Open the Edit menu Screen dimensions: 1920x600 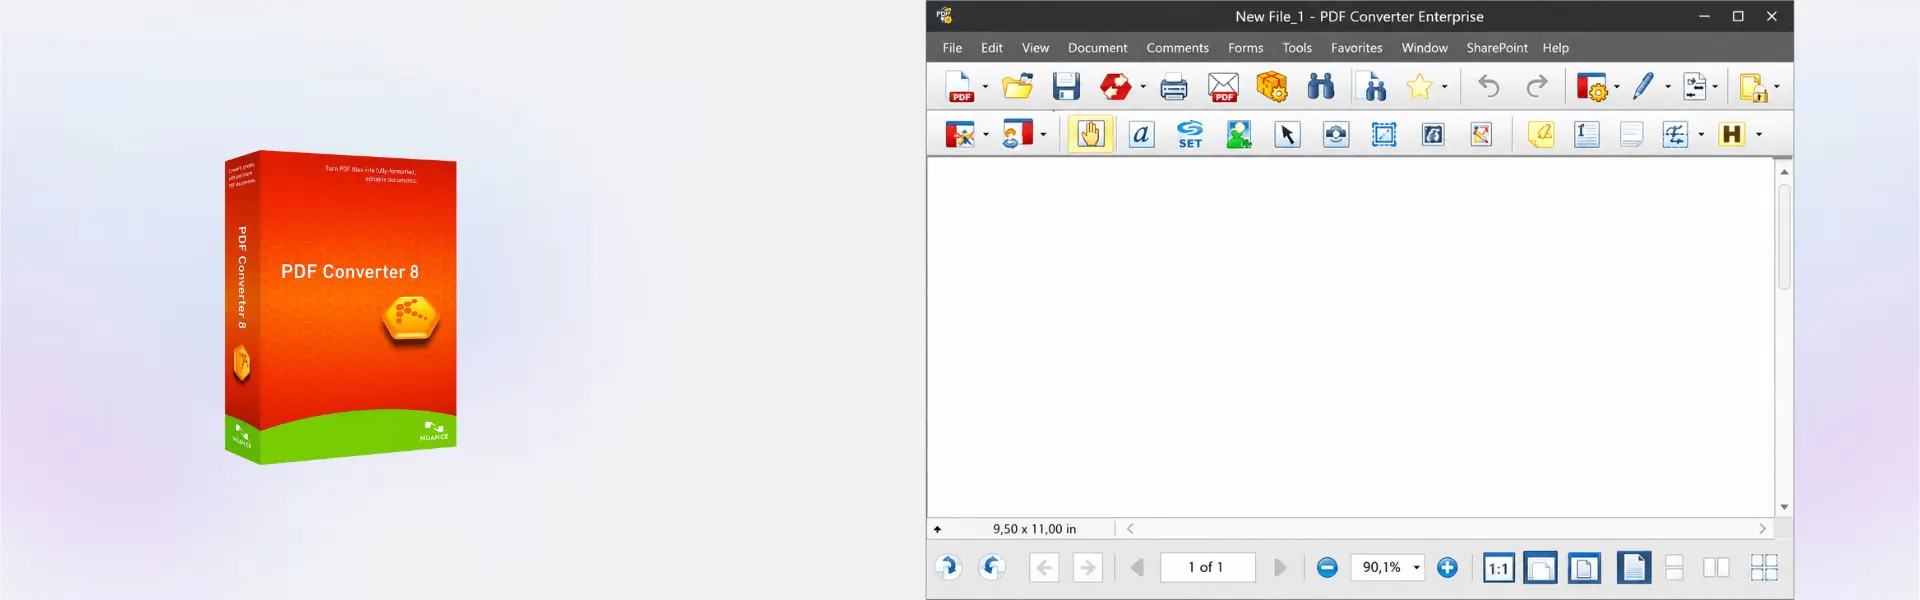[992, 48]
